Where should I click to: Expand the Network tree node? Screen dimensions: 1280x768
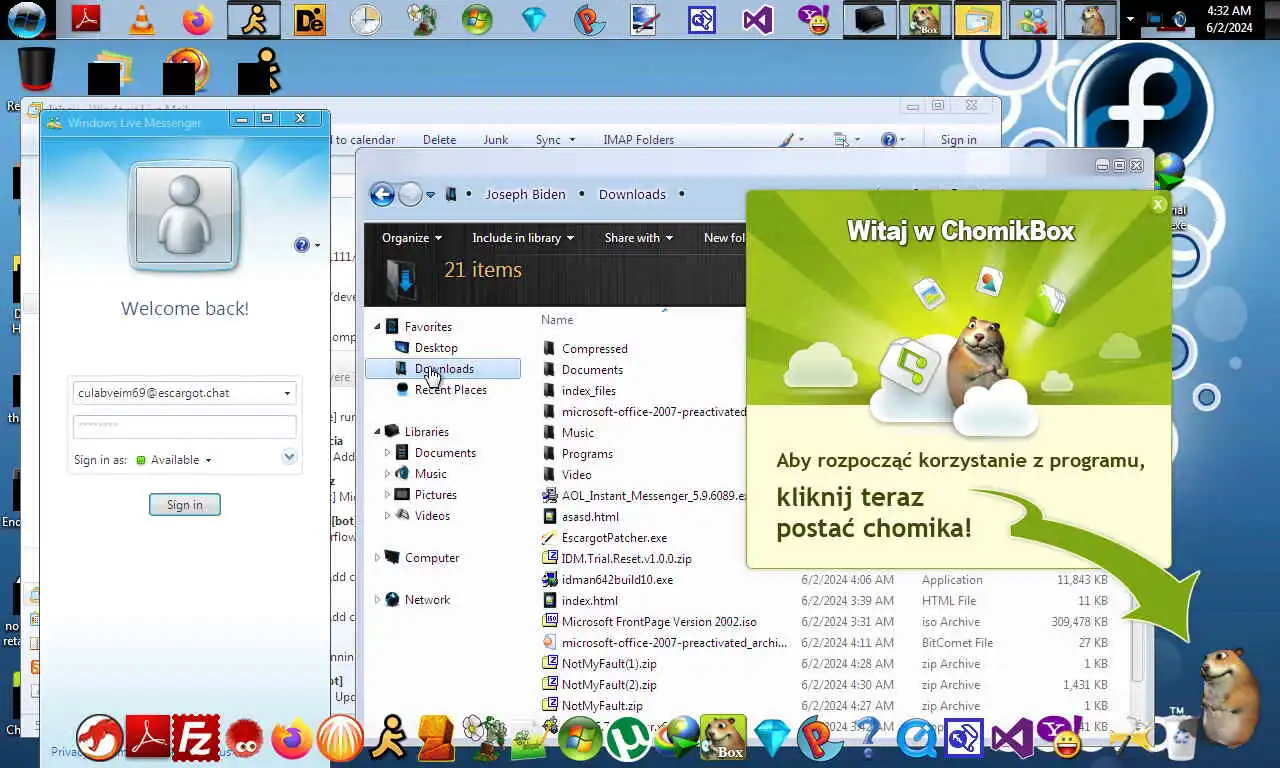(x=378, y=600)
